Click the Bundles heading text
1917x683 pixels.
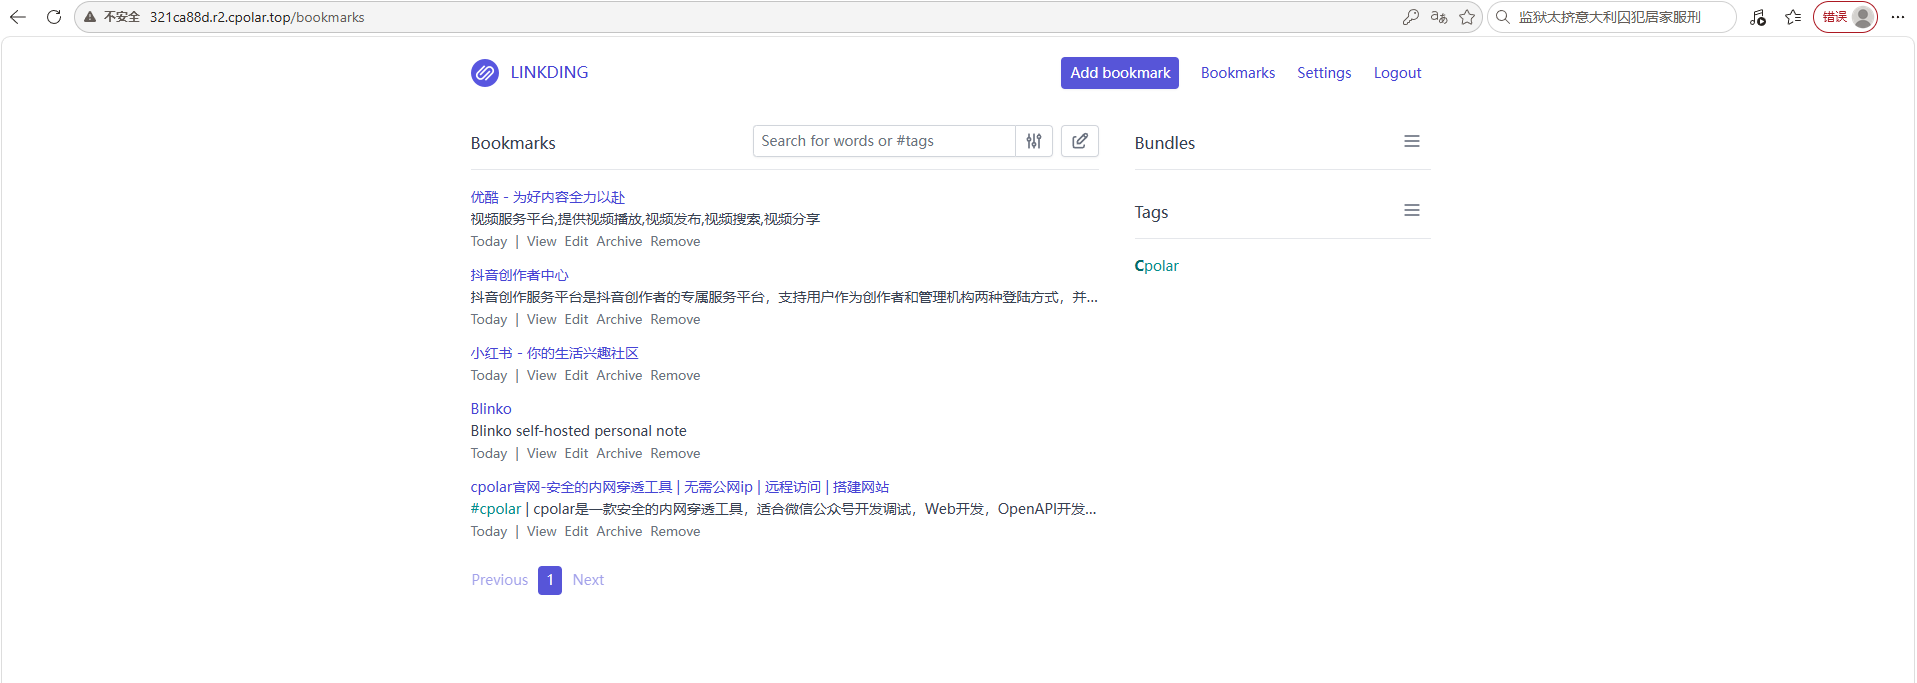pos(1165,143)
